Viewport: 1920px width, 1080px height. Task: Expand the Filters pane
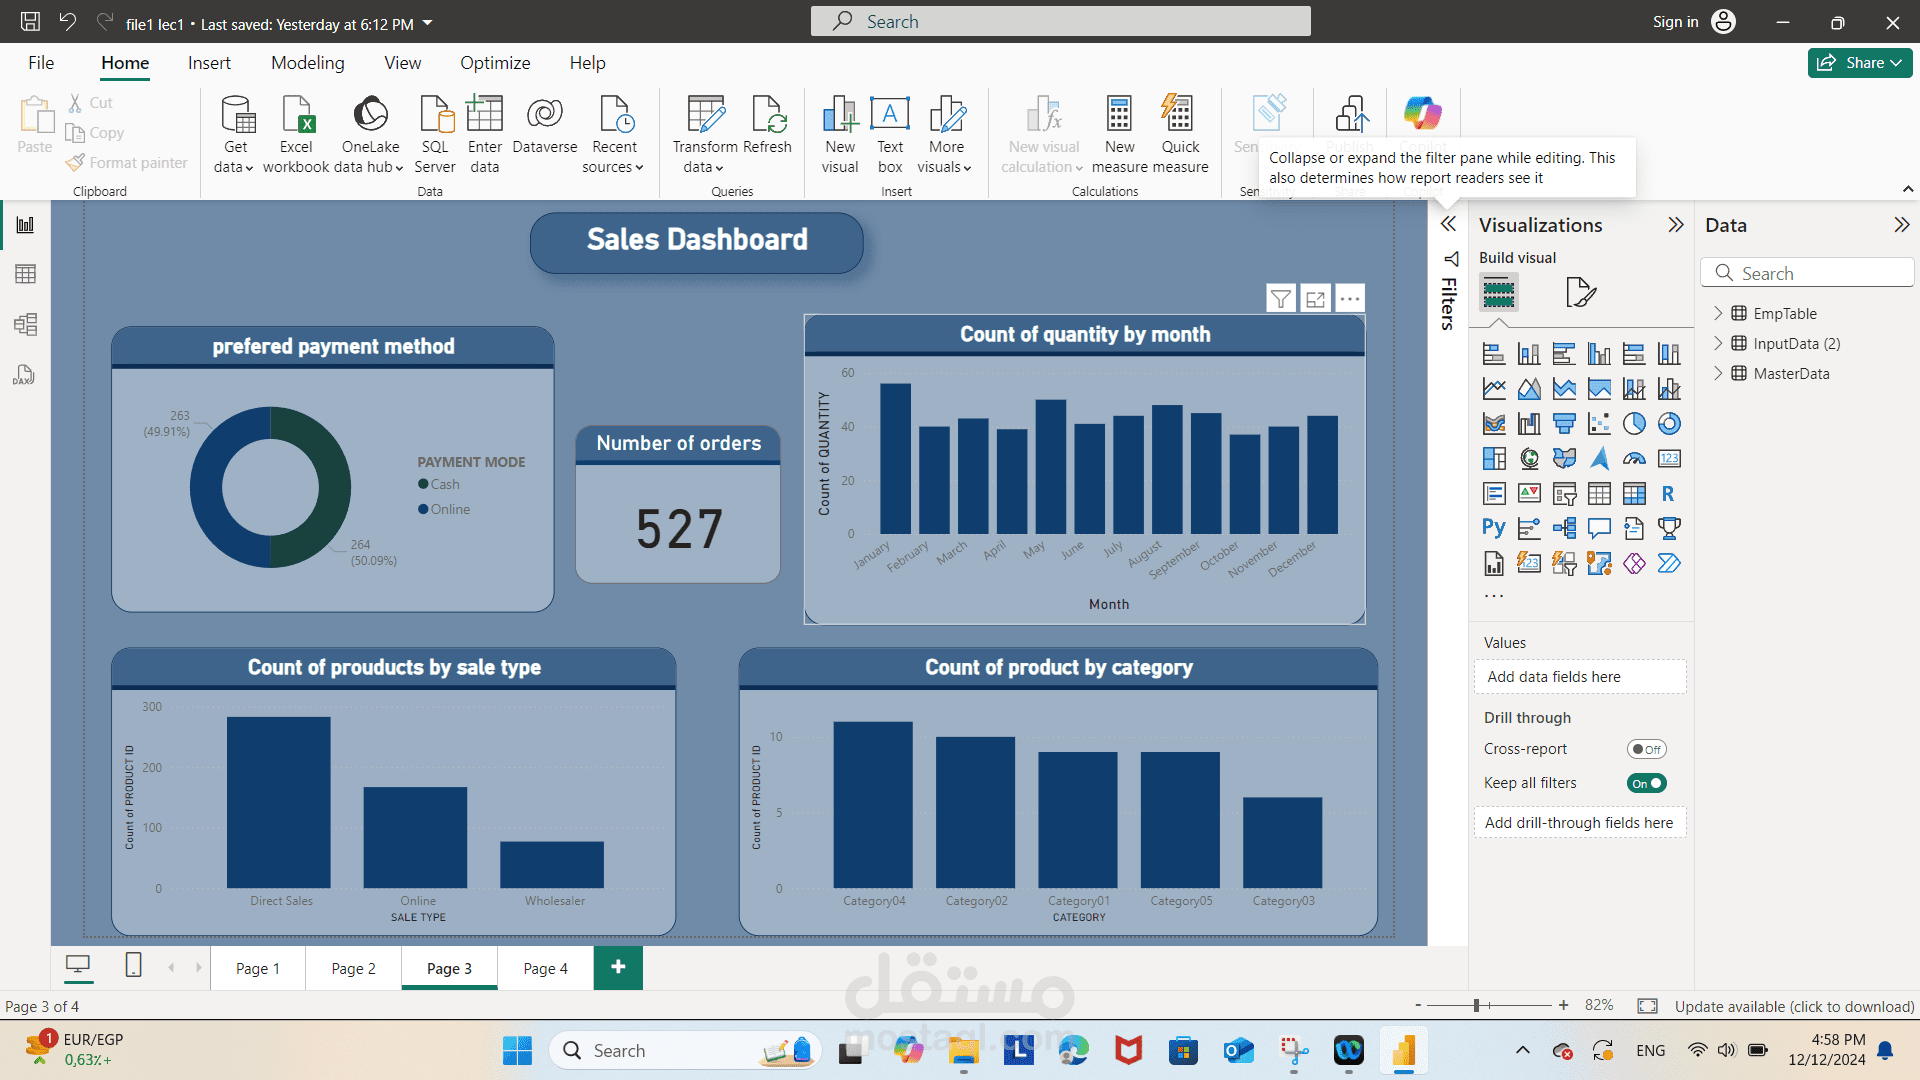[1448, 224]
